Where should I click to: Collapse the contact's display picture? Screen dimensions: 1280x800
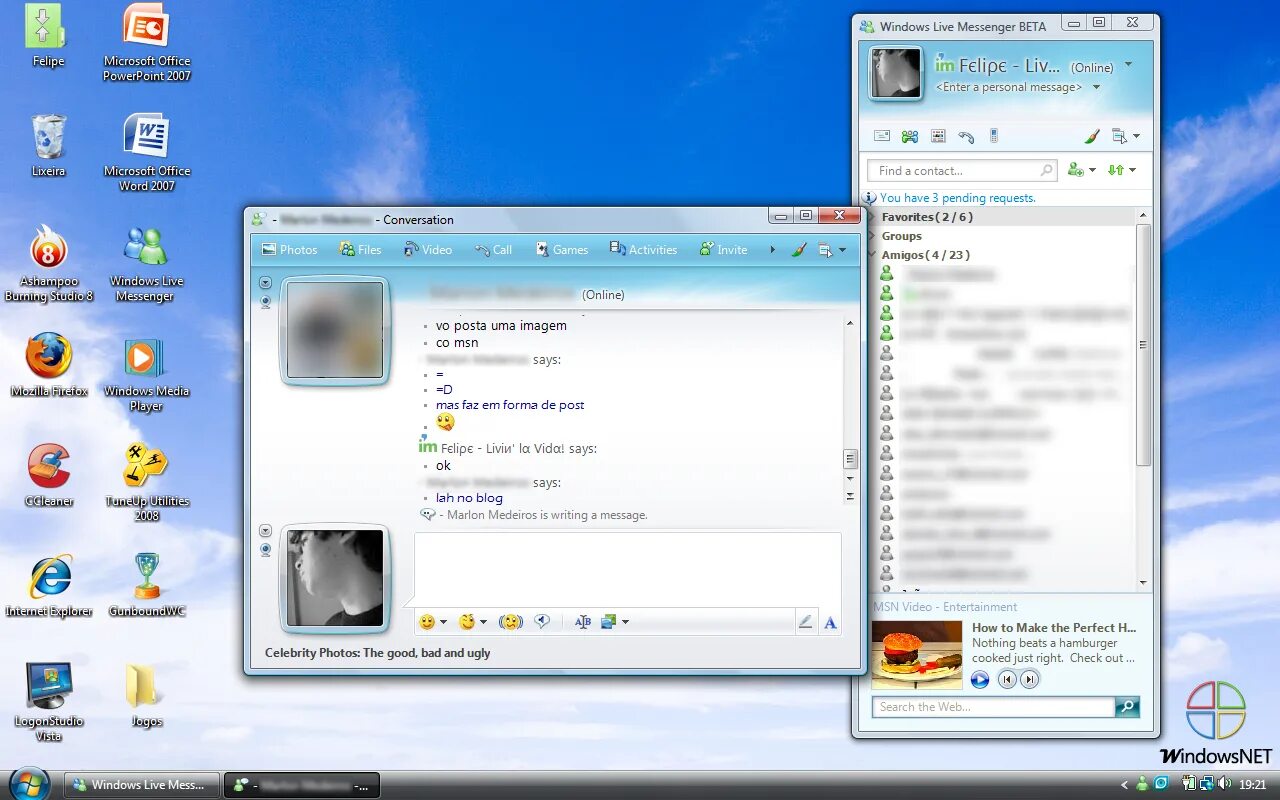tap(265, 283)
